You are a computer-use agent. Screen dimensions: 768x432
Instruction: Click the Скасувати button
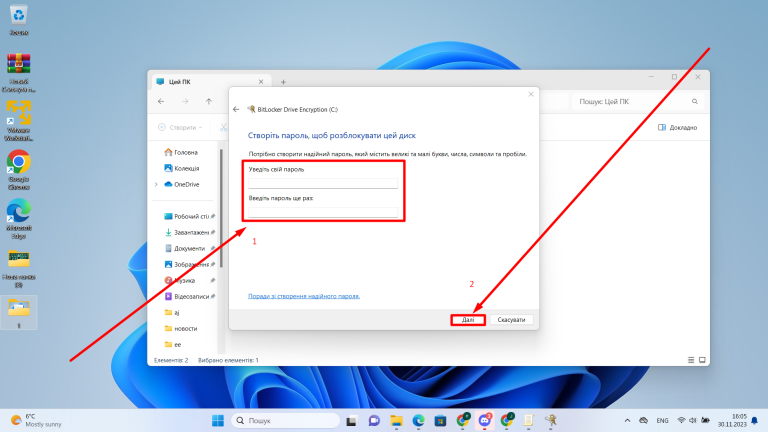click(x=511, y=320)
